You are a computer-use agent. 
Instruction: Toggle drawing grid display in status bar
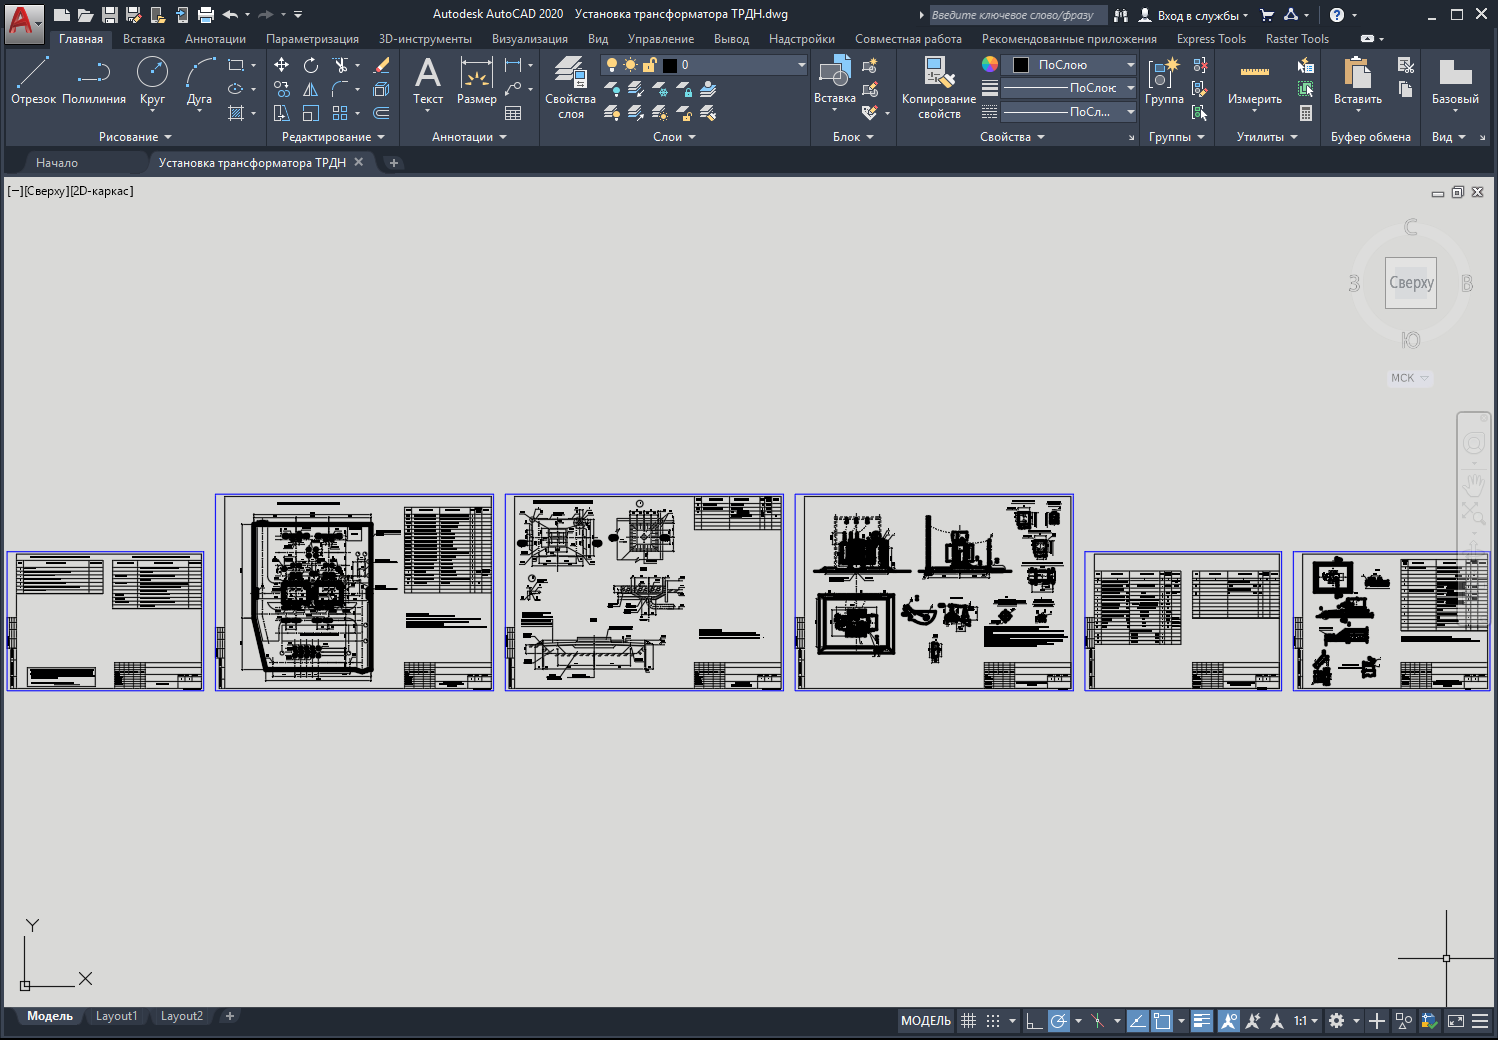click(x=968, y=1021)
